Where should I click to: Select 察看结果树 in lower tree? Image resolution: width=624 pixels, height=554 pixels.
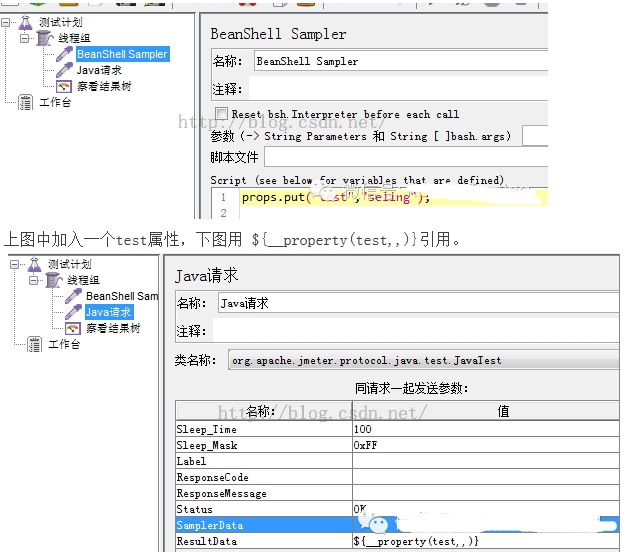coord(113,328)
